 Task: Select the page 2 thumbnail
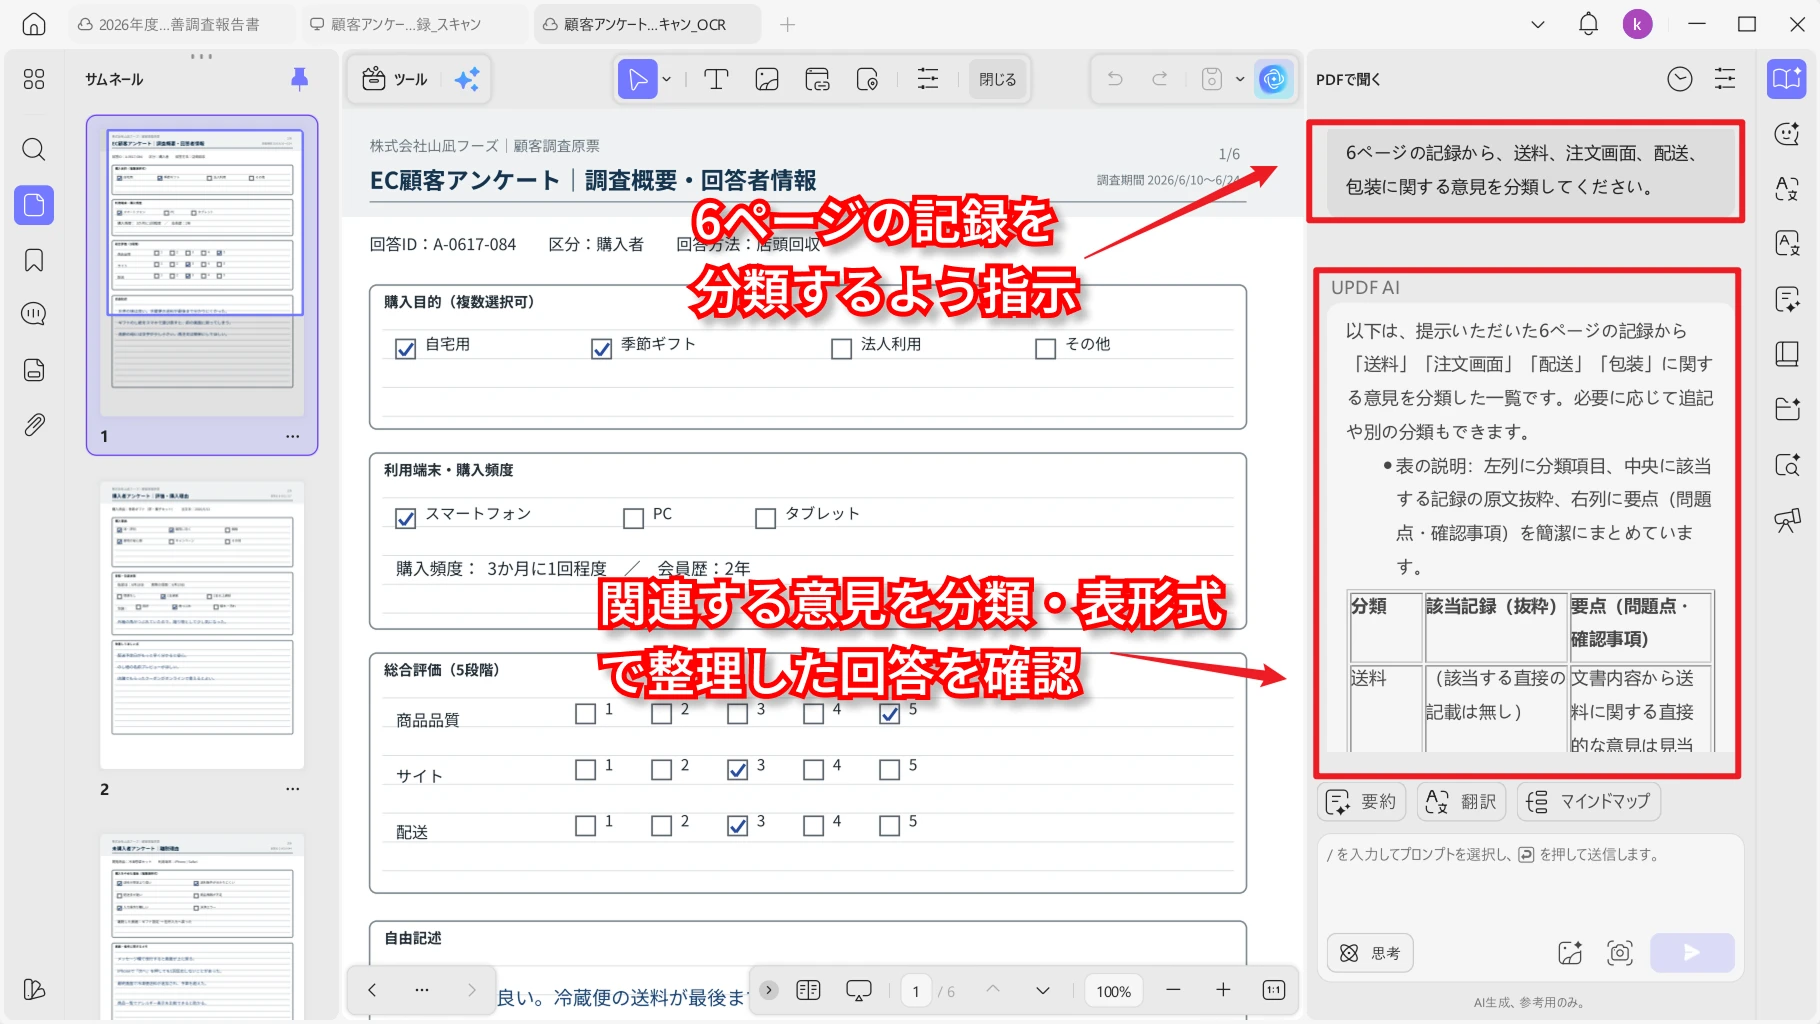tap(202, 625)
